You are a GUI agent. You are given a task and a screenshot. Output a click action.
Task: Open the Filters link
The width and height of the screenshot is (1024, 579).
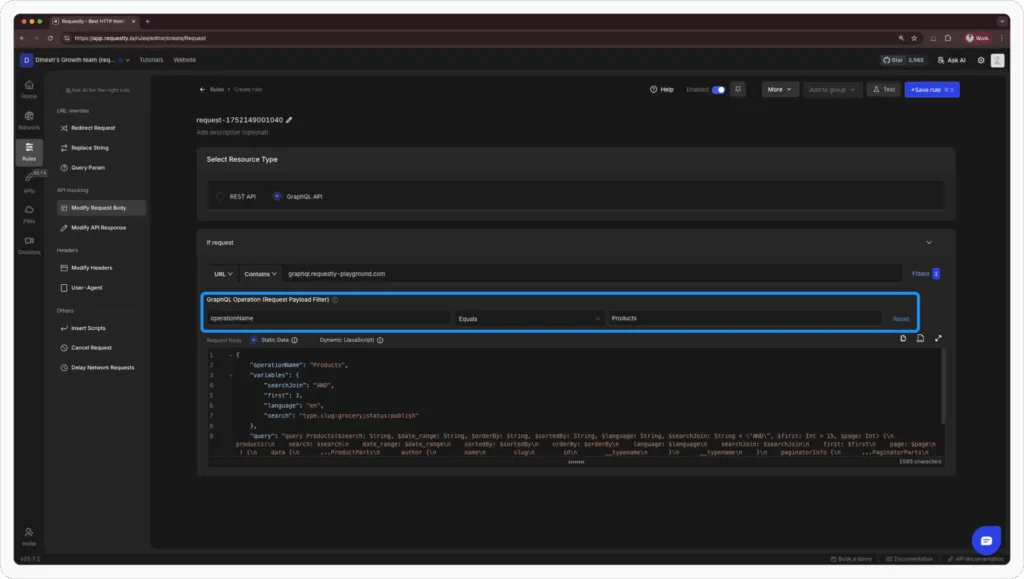925,274
